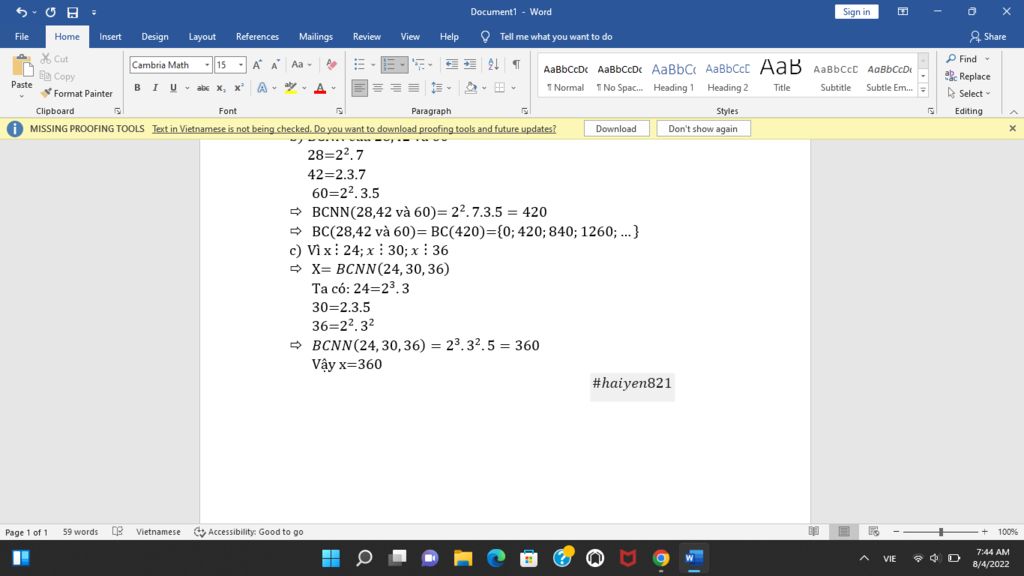Image resolution: width=1024 pixels, height=576 pixels.
Task: Toggle Italic formatting
Action: pyautogui.click(x=155, y=88)
